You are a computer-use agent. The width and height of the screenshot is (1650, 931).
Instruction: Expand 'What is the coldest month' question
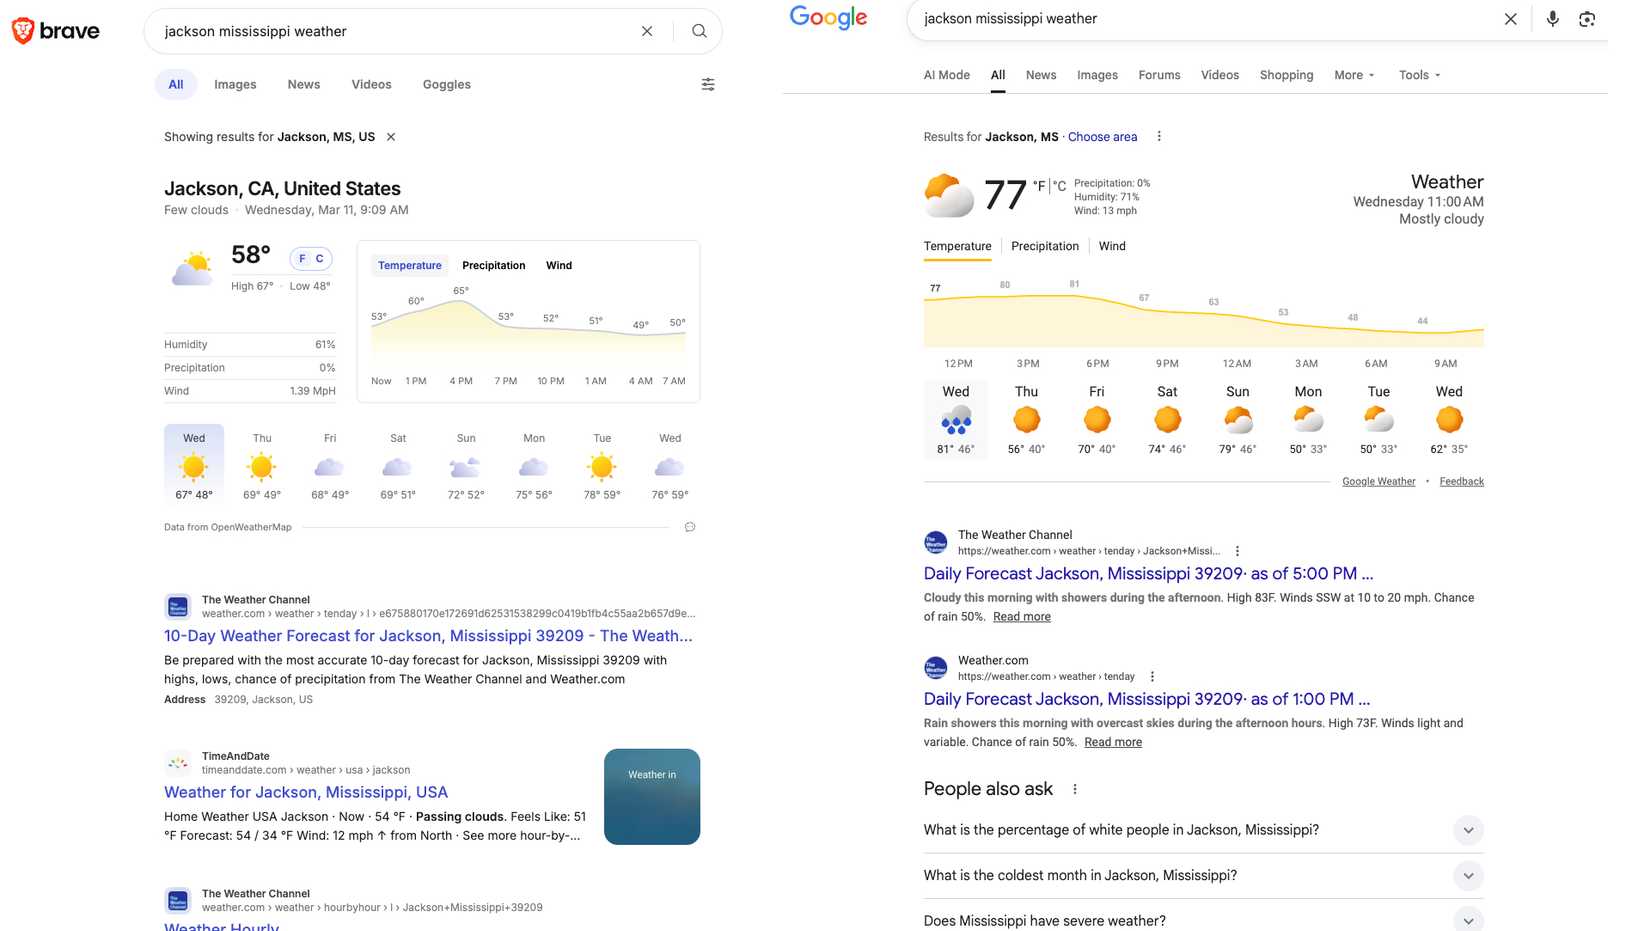[1468, 875]
